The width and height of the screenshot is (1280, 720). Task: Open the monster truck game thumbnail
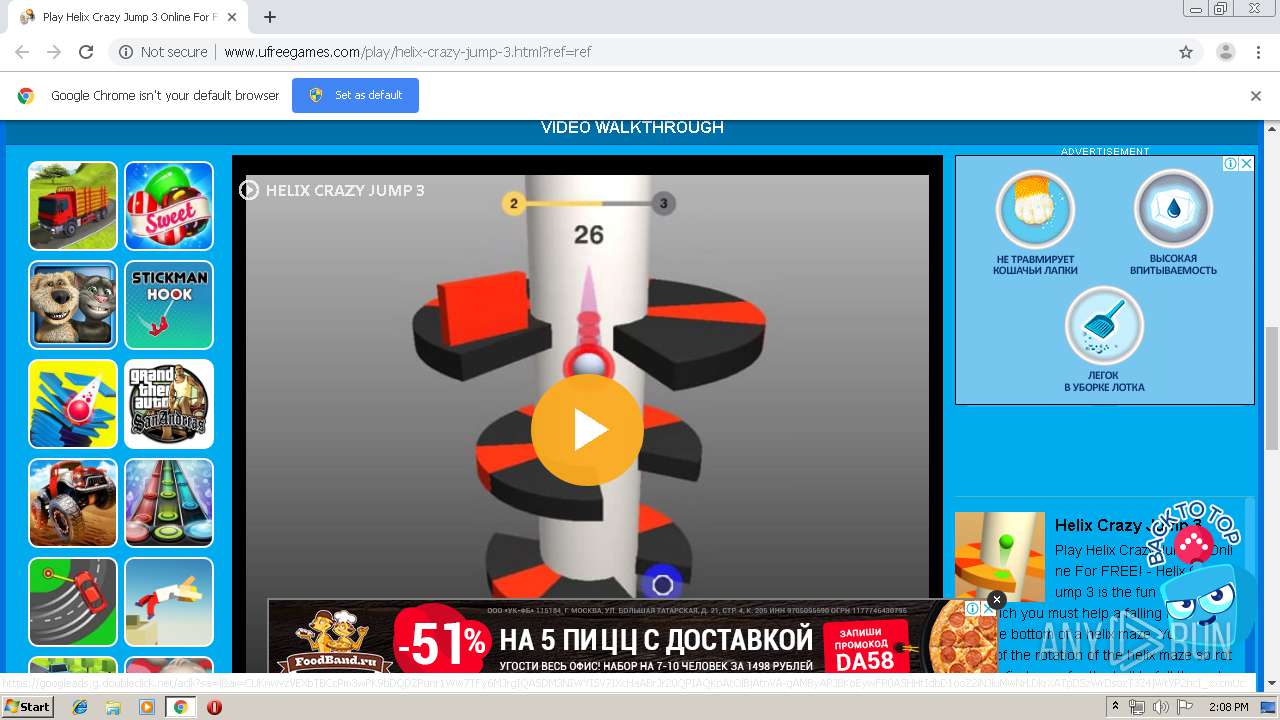(x=73, y=503)
